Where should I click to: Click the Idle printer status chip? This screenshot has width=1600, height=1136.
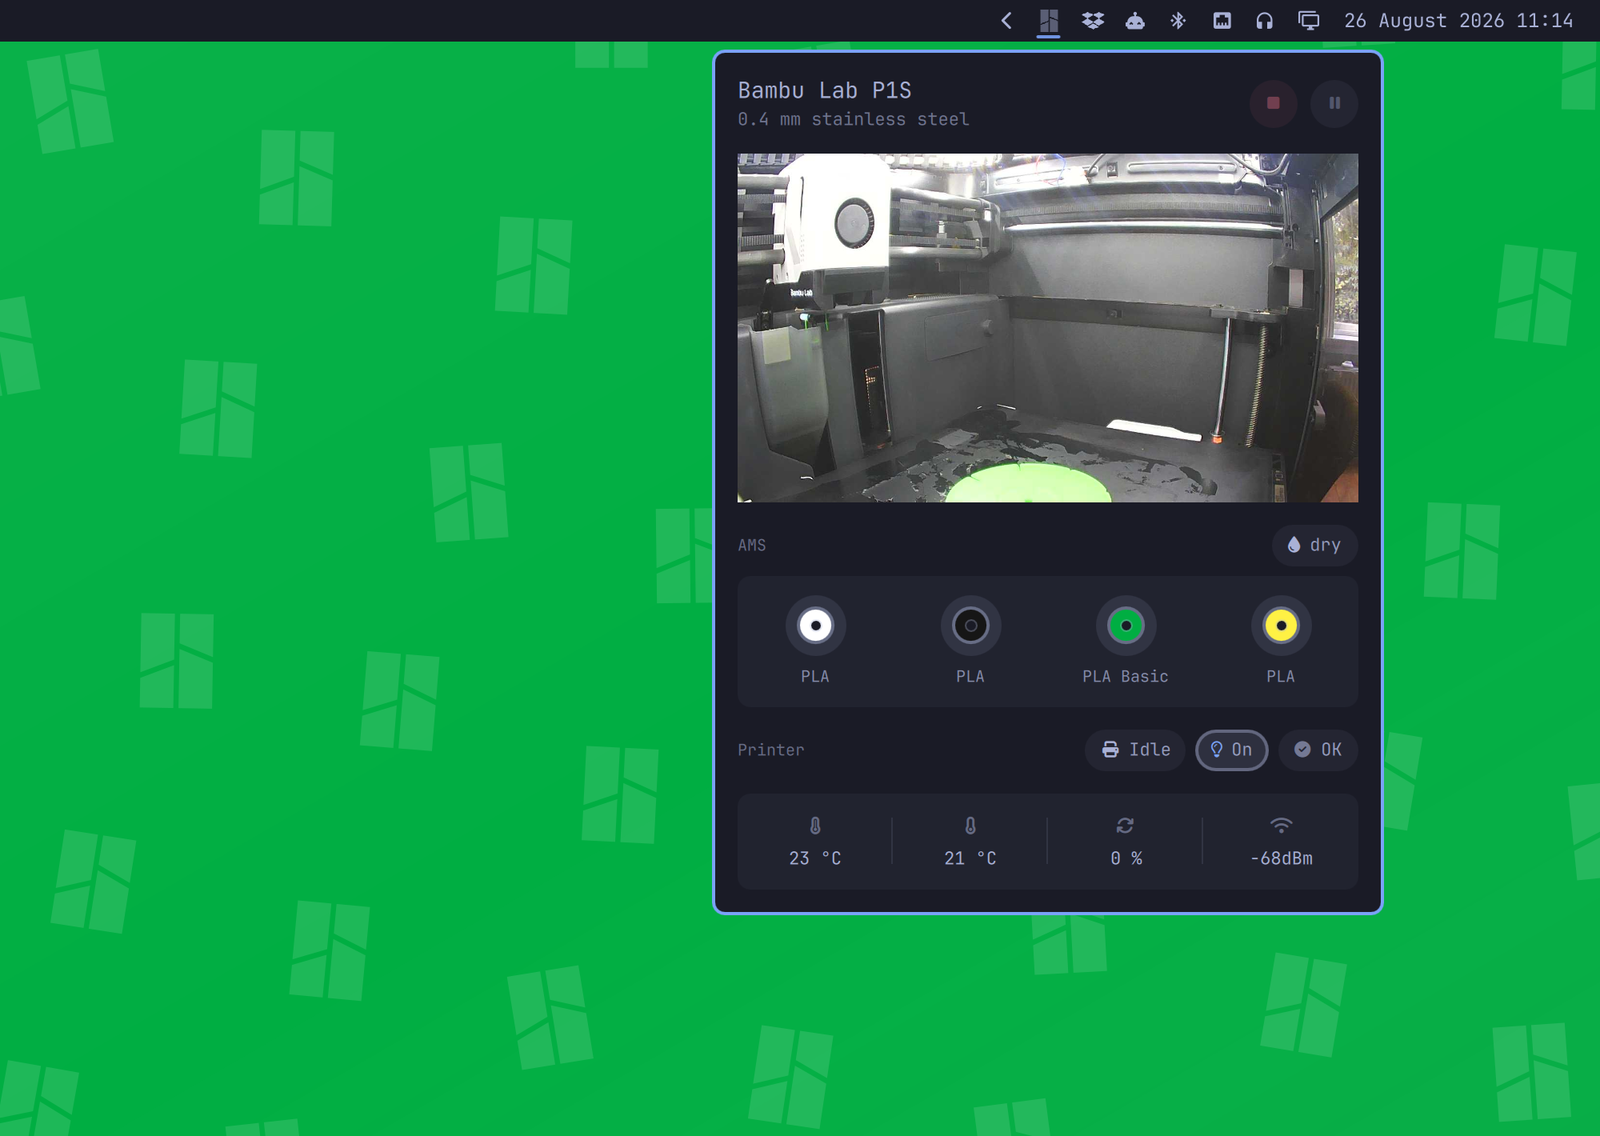(x=1135, y=750)
